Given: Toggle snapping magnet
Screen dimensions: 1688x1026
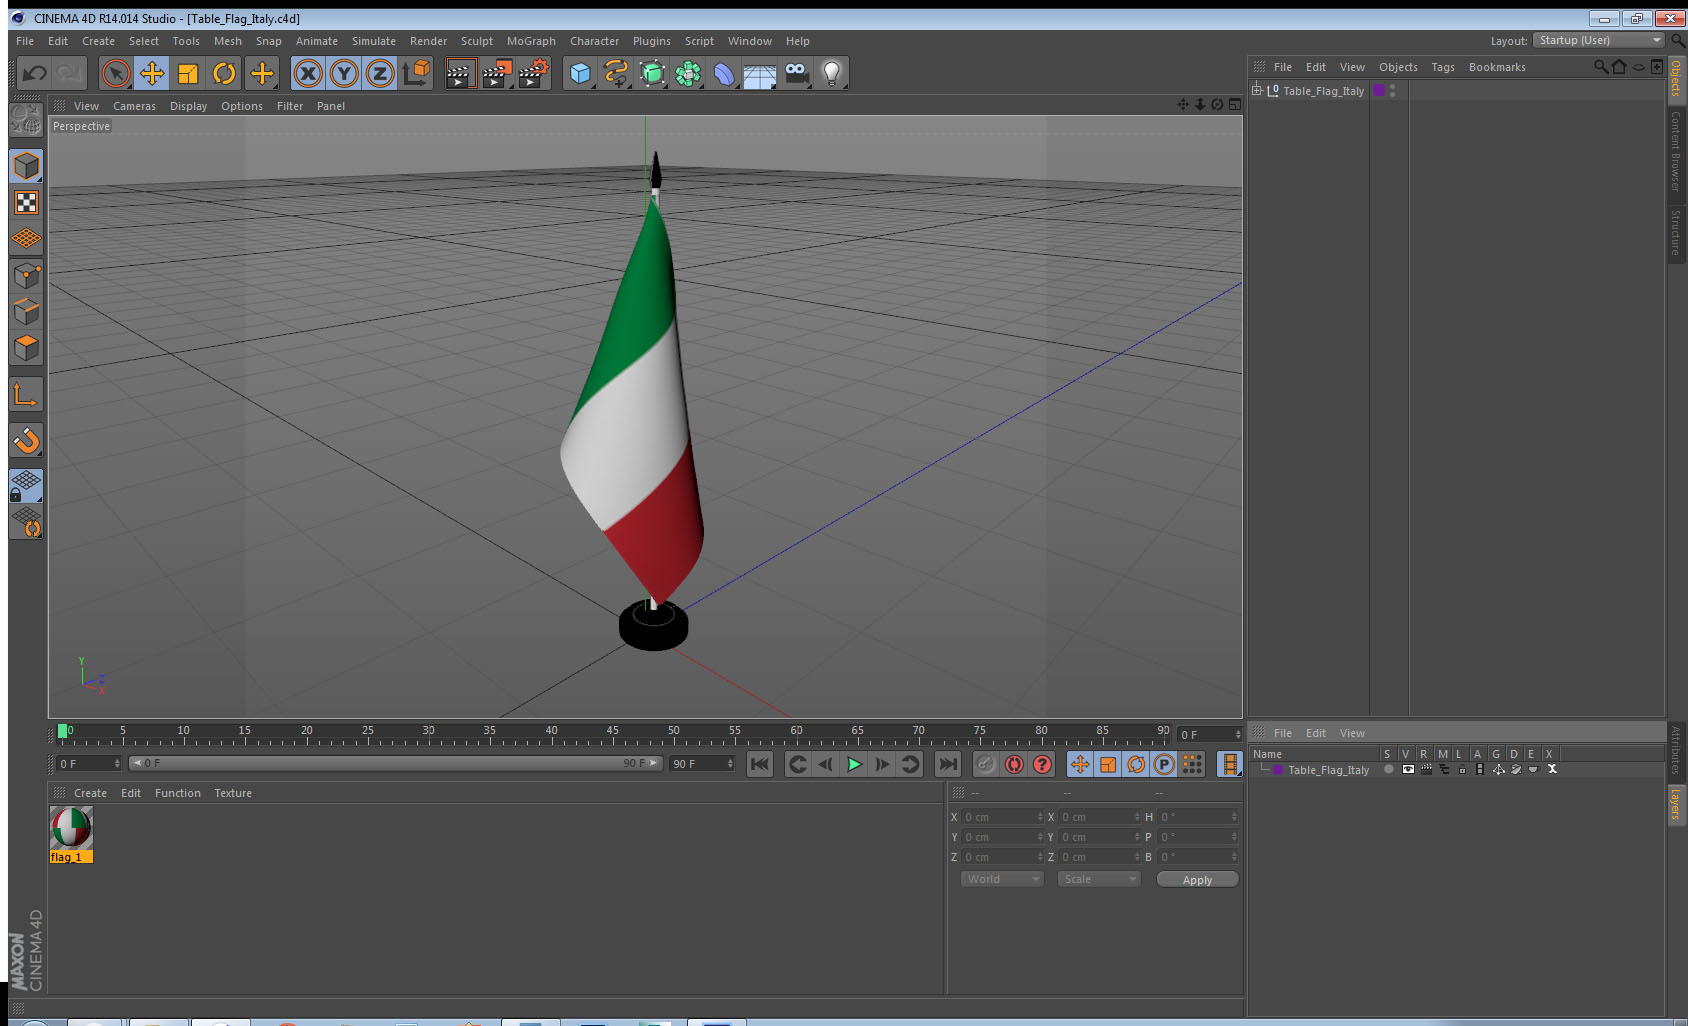Looking at the screenshot, I should pyautogui.click(x=26, y=440).
